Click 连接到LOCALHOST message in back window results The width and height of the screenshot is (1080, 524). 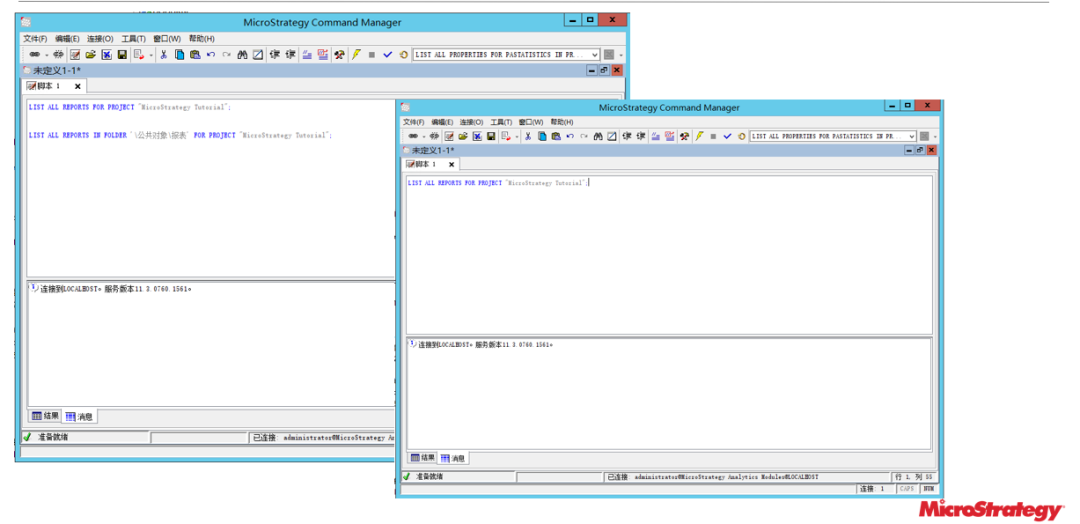pyautogui.click(x=116, y=289)
